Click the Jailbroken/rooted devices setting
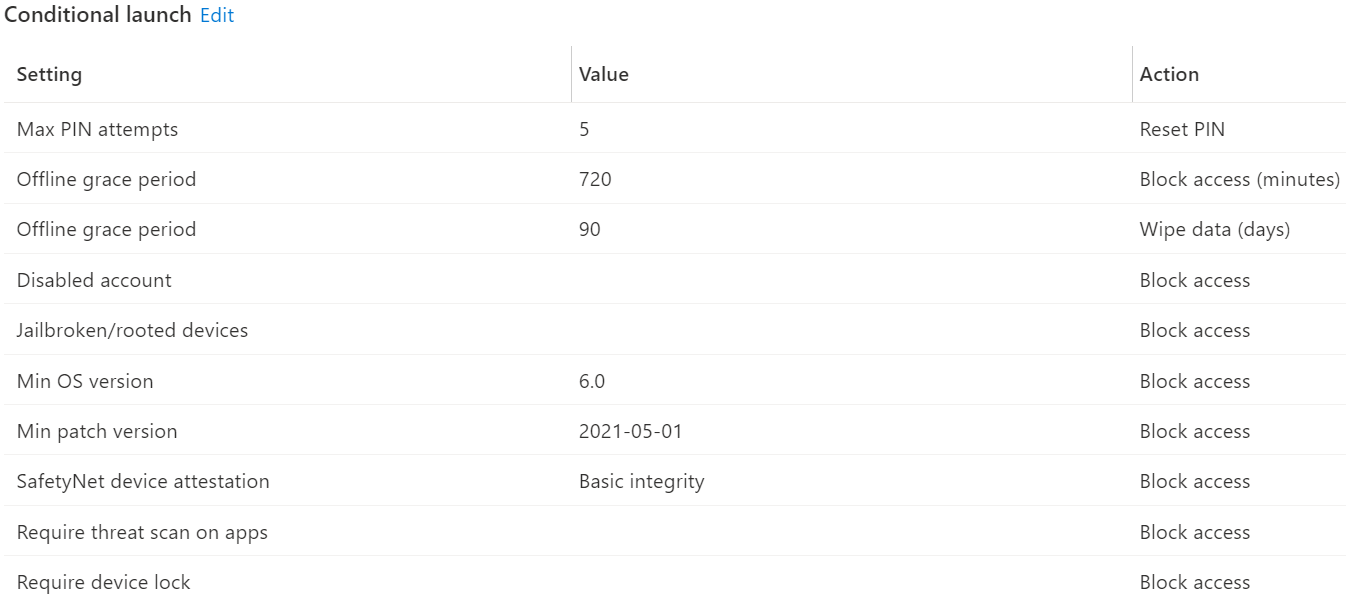The image size is (1346, 600). point(132,330)
